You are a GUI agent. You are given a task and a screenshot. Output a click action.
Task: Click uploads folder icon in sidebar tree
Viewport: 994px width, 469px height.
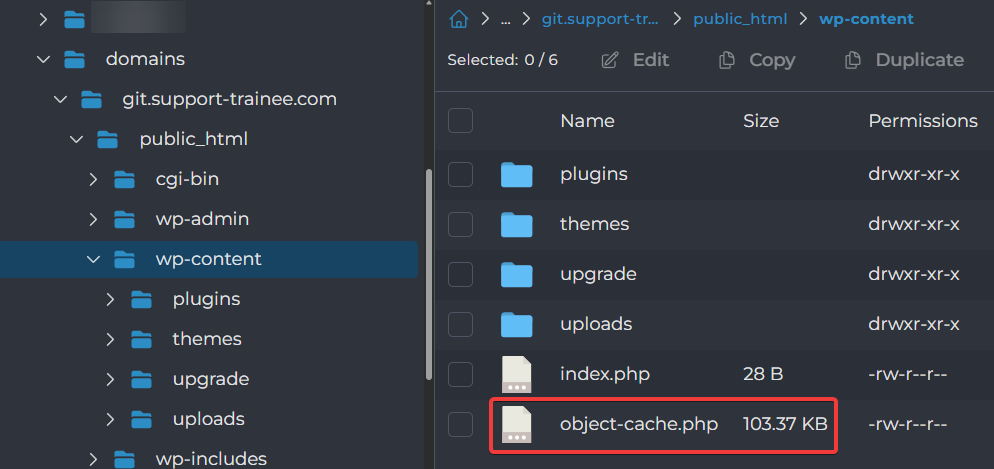coord(141,419)
